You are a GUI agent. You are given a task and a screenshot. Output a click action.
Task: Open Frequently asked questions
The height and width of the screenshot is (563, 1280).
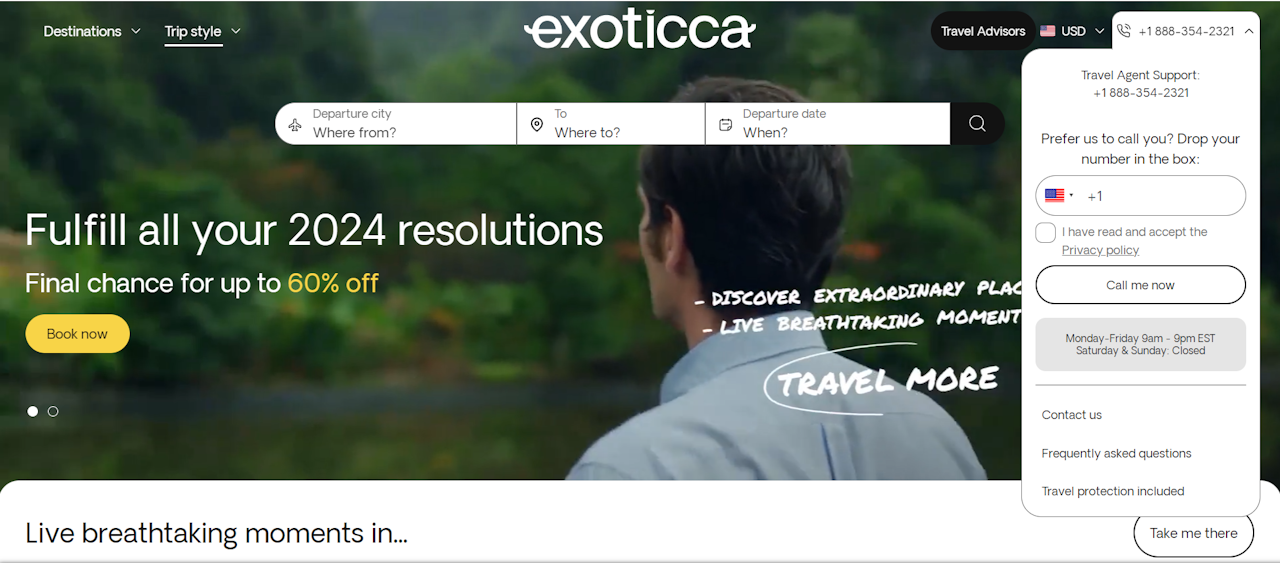(x=1116, y=453)
